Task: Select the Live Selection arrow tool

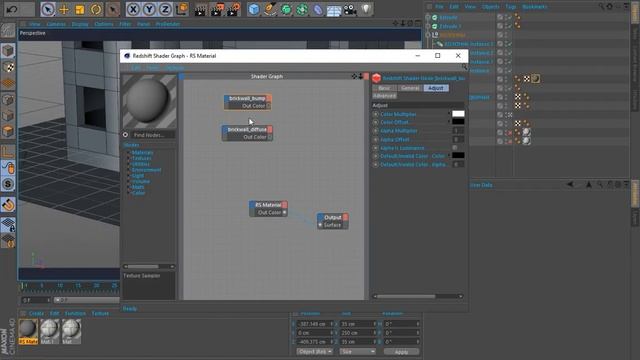Action: pos(48,9)
